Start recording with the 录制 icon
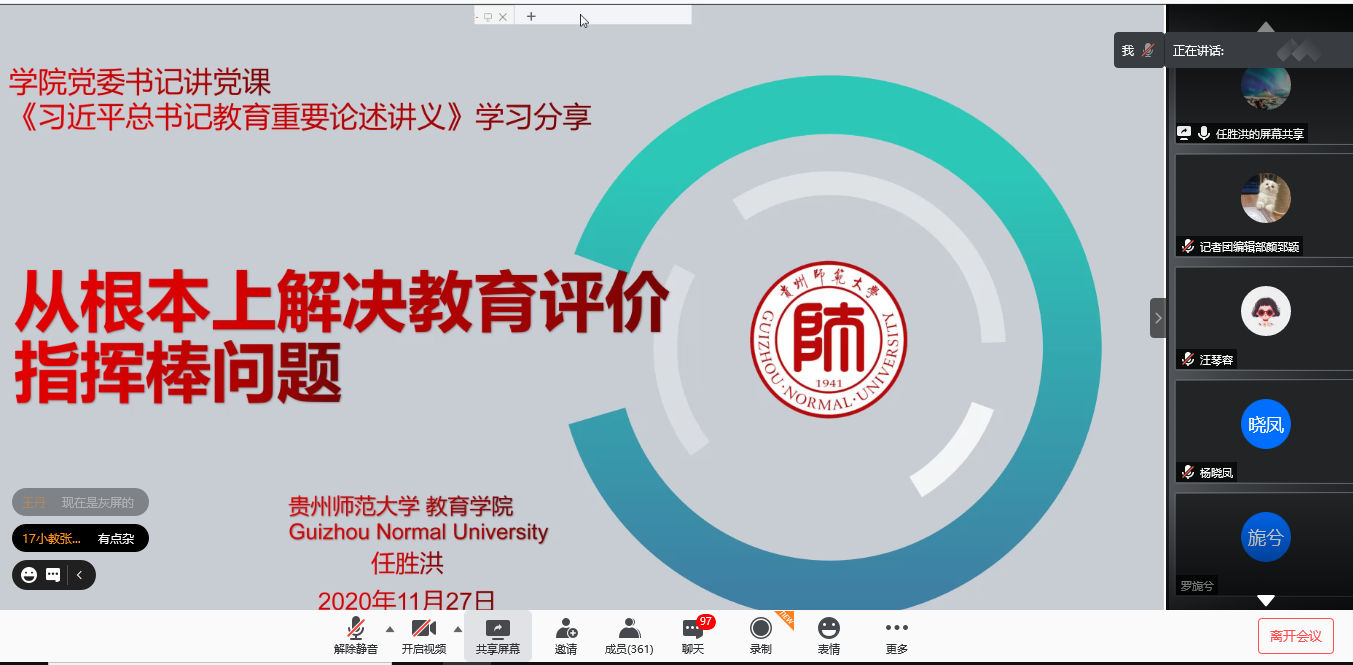Screen dimensions: 1353x665 [760, 635]
